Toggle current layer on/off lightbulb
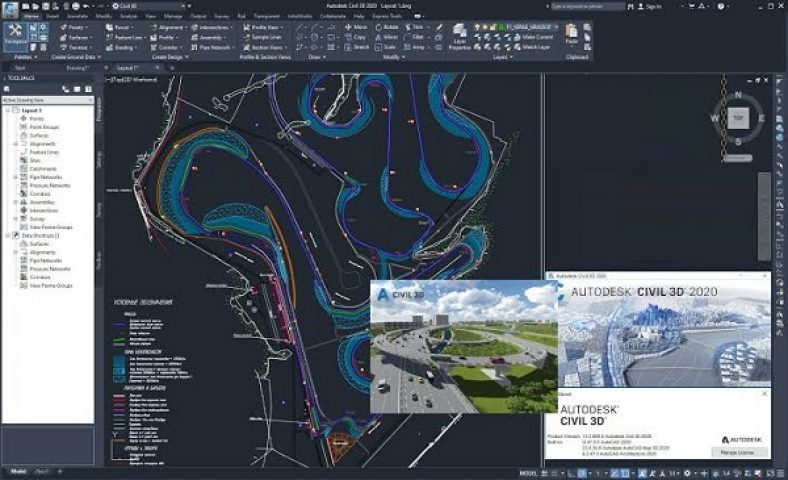The image size is (788, 480). 477,27
